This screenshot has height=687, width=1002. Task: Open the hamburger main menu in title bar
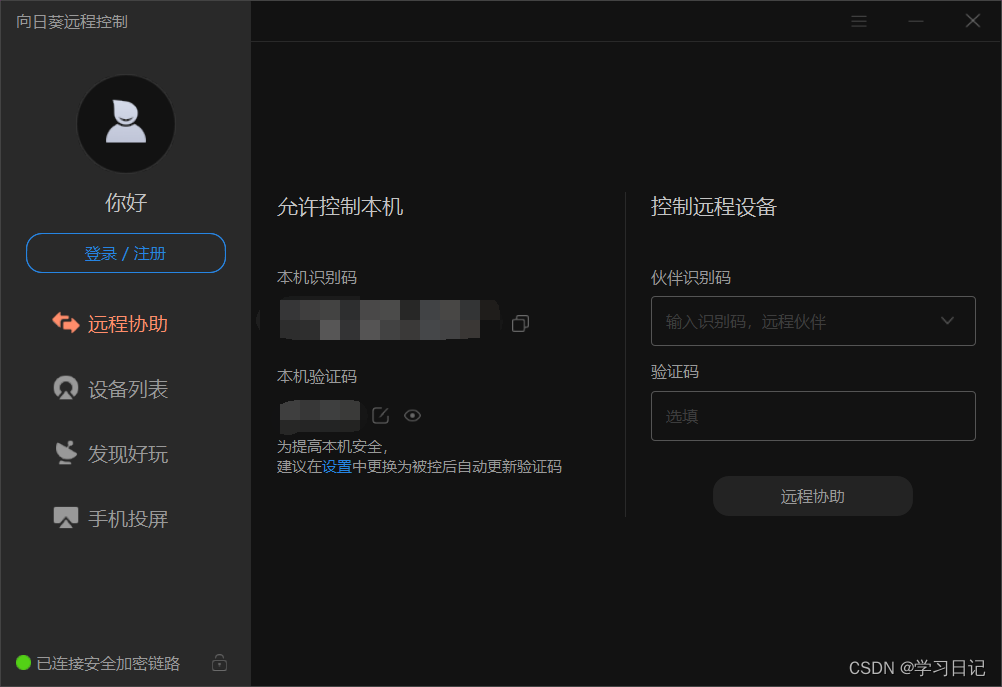pos(859,21)
